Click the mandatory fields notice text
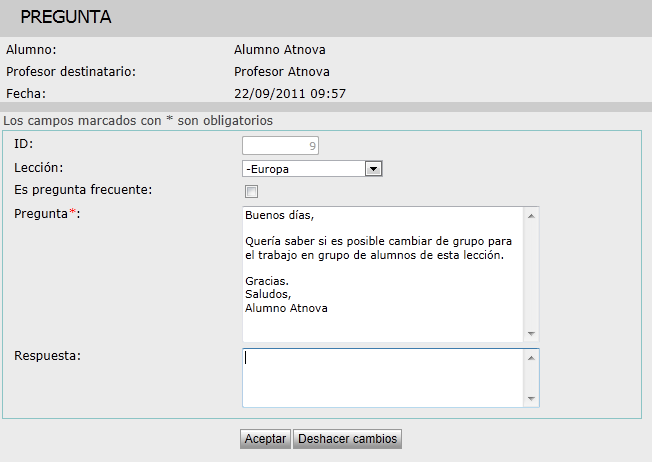The width and height of the screenshot is (652, 462). [x=138, y=121]
